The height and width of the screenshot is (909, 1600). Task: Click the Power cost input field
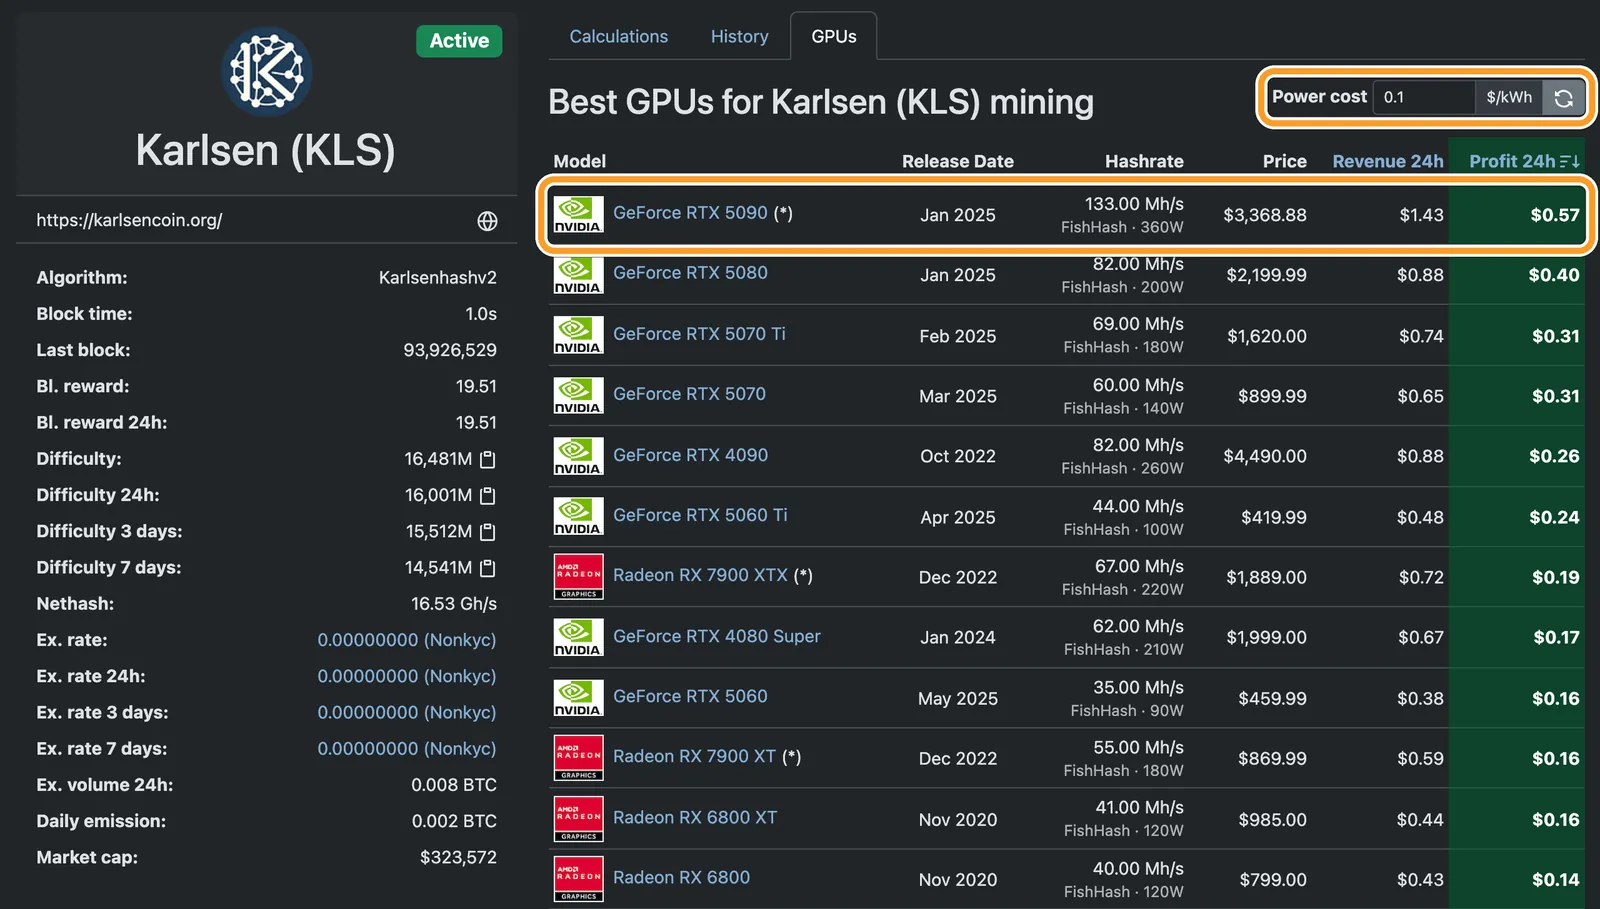(x=1424, y=98)
